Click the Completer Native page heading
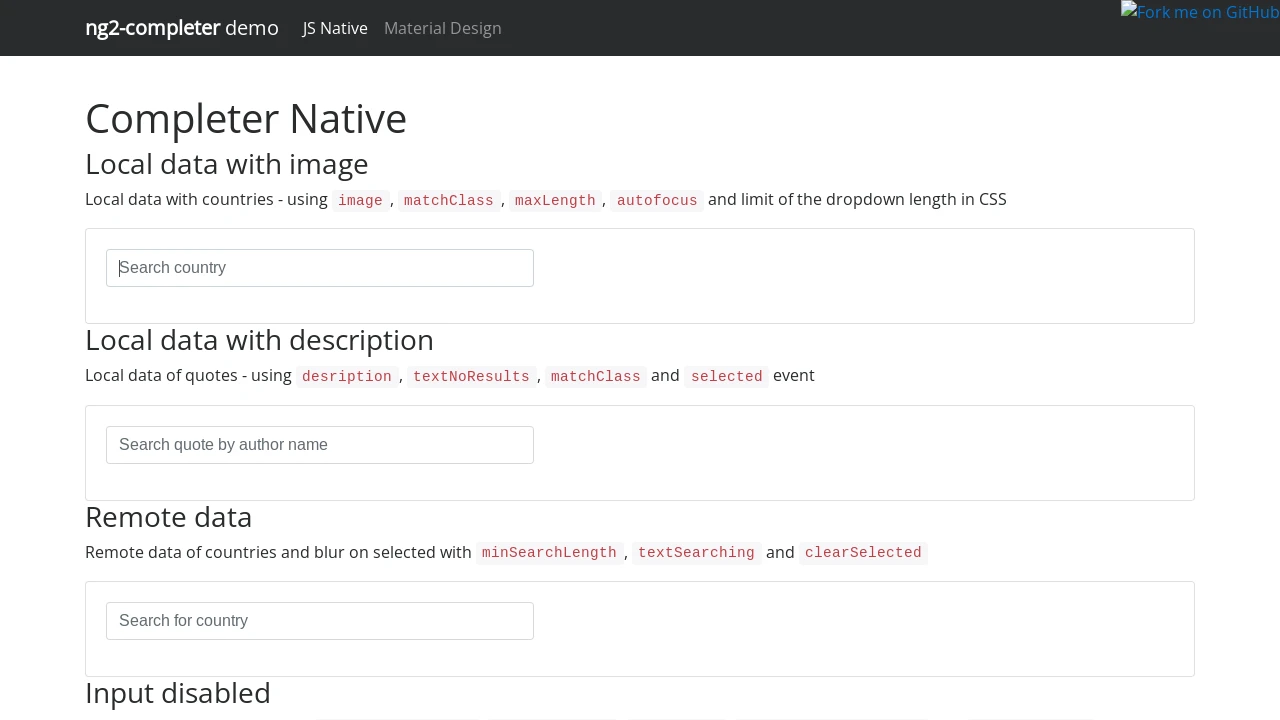 tap(246, 118)
